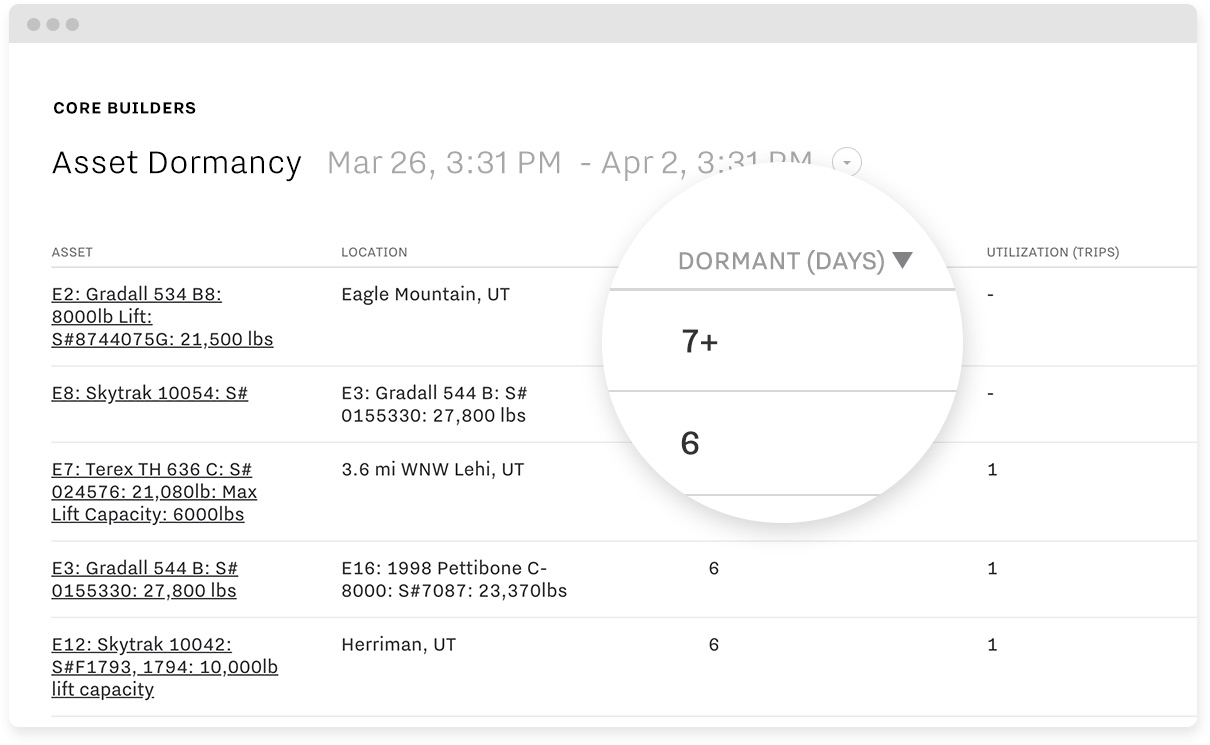The image size is (1210, 745).
Task: Click the Herriman, UT location text
Action: [x=401, y=644]
